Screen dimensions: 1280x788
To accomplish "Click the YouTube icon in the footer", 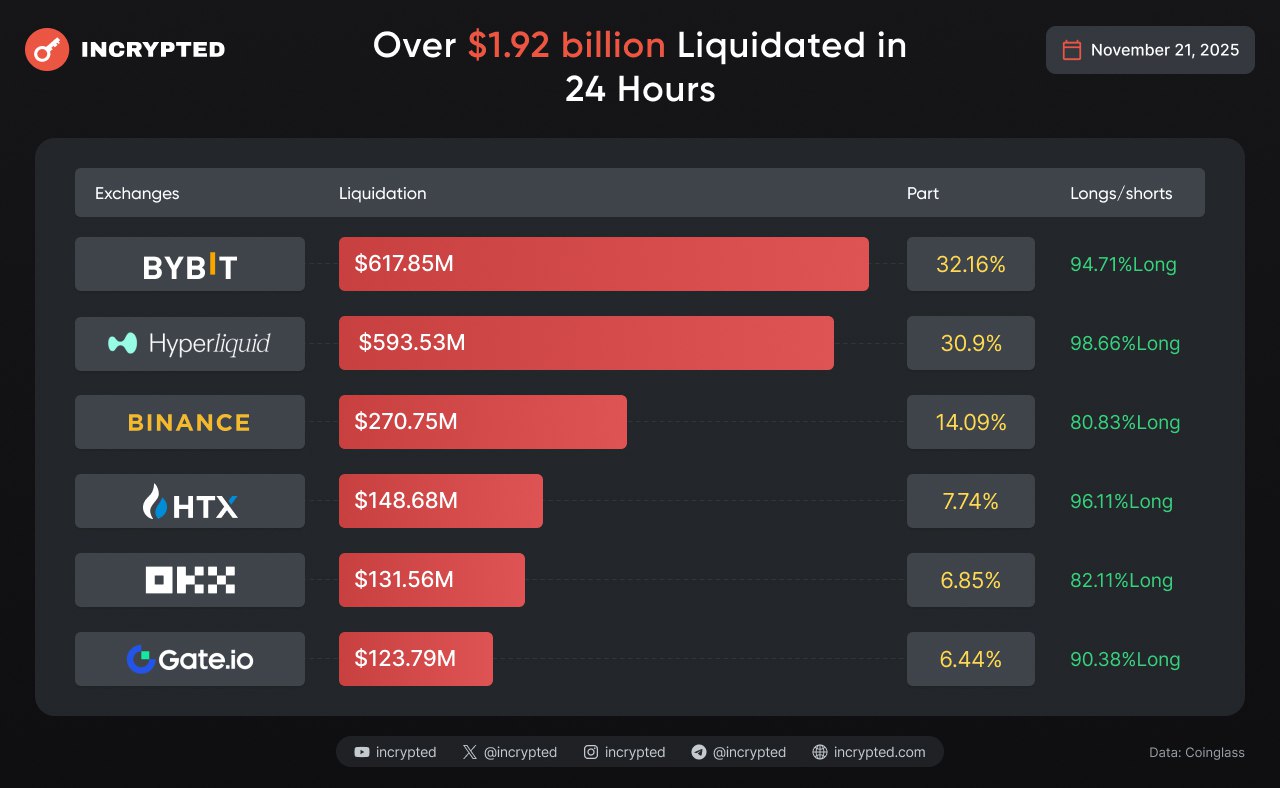I will coord(362,752).
